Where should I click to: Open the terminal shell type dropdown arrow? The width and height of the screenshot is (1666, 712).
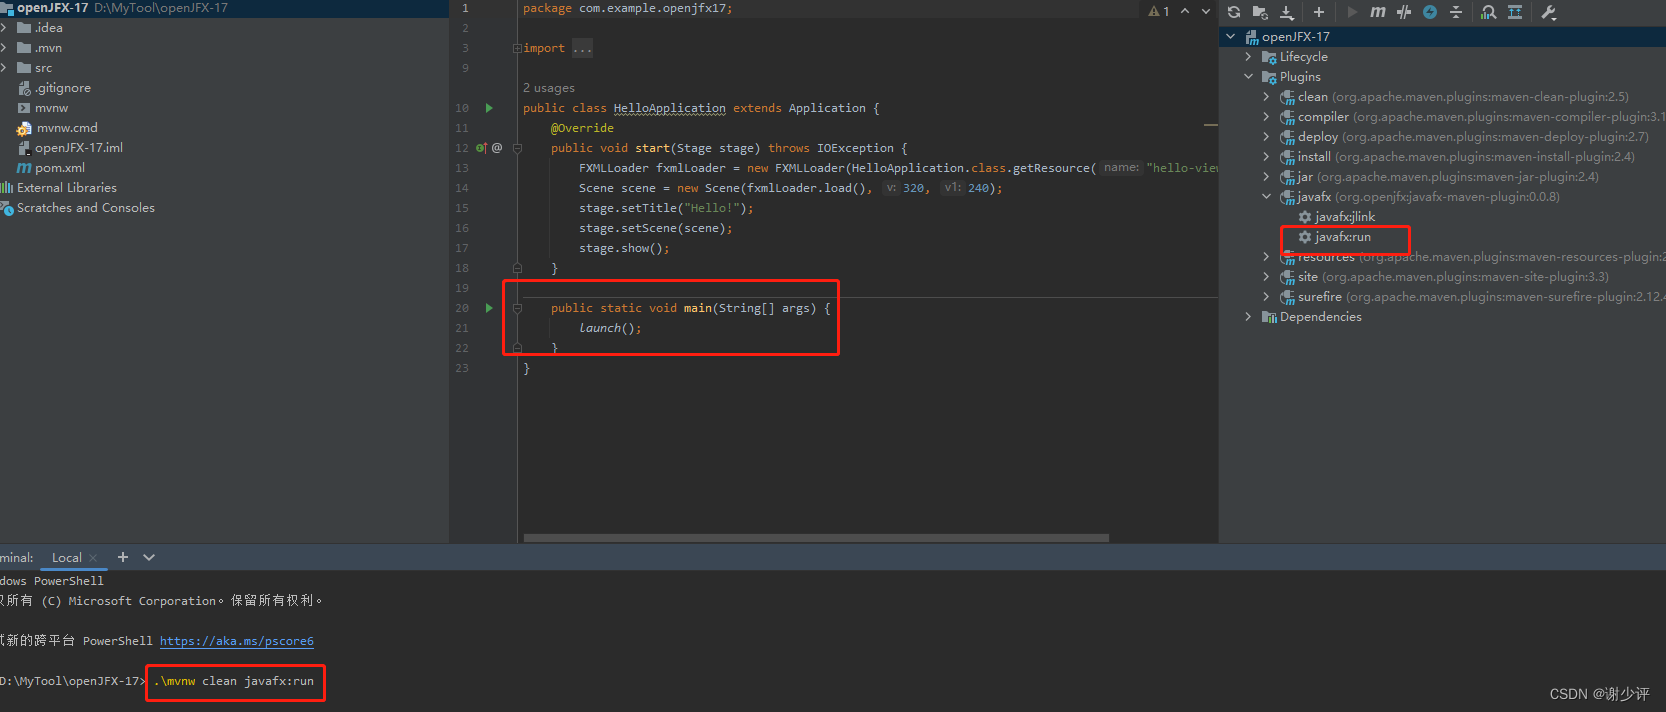[x=149, y=557]
